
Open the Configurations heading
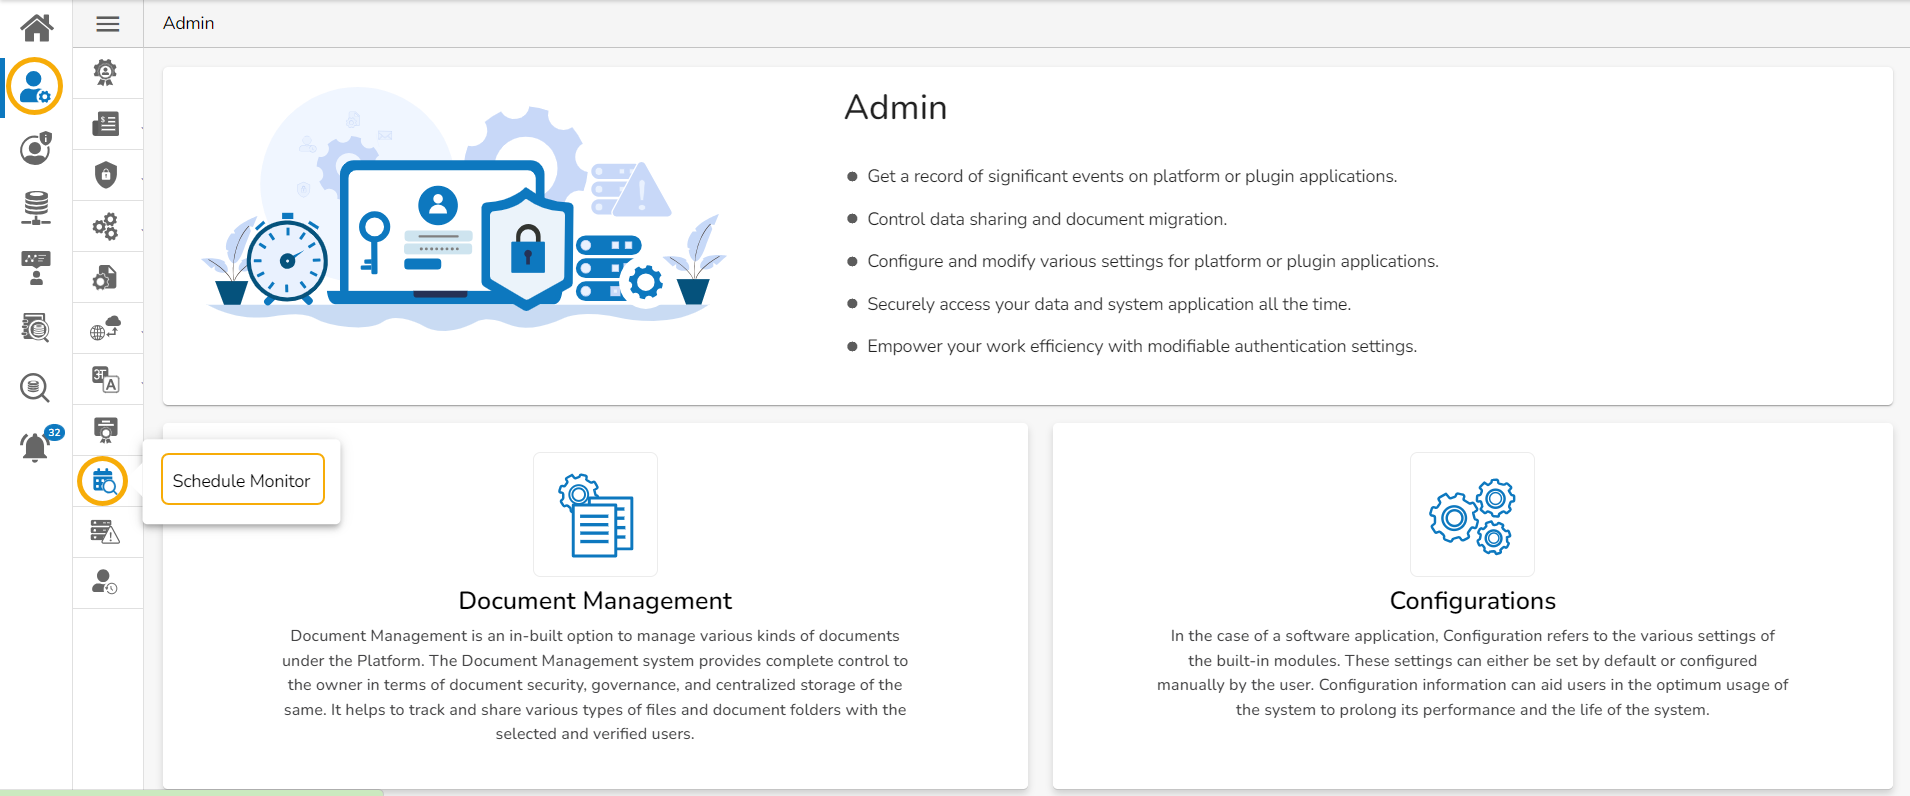1473,601
